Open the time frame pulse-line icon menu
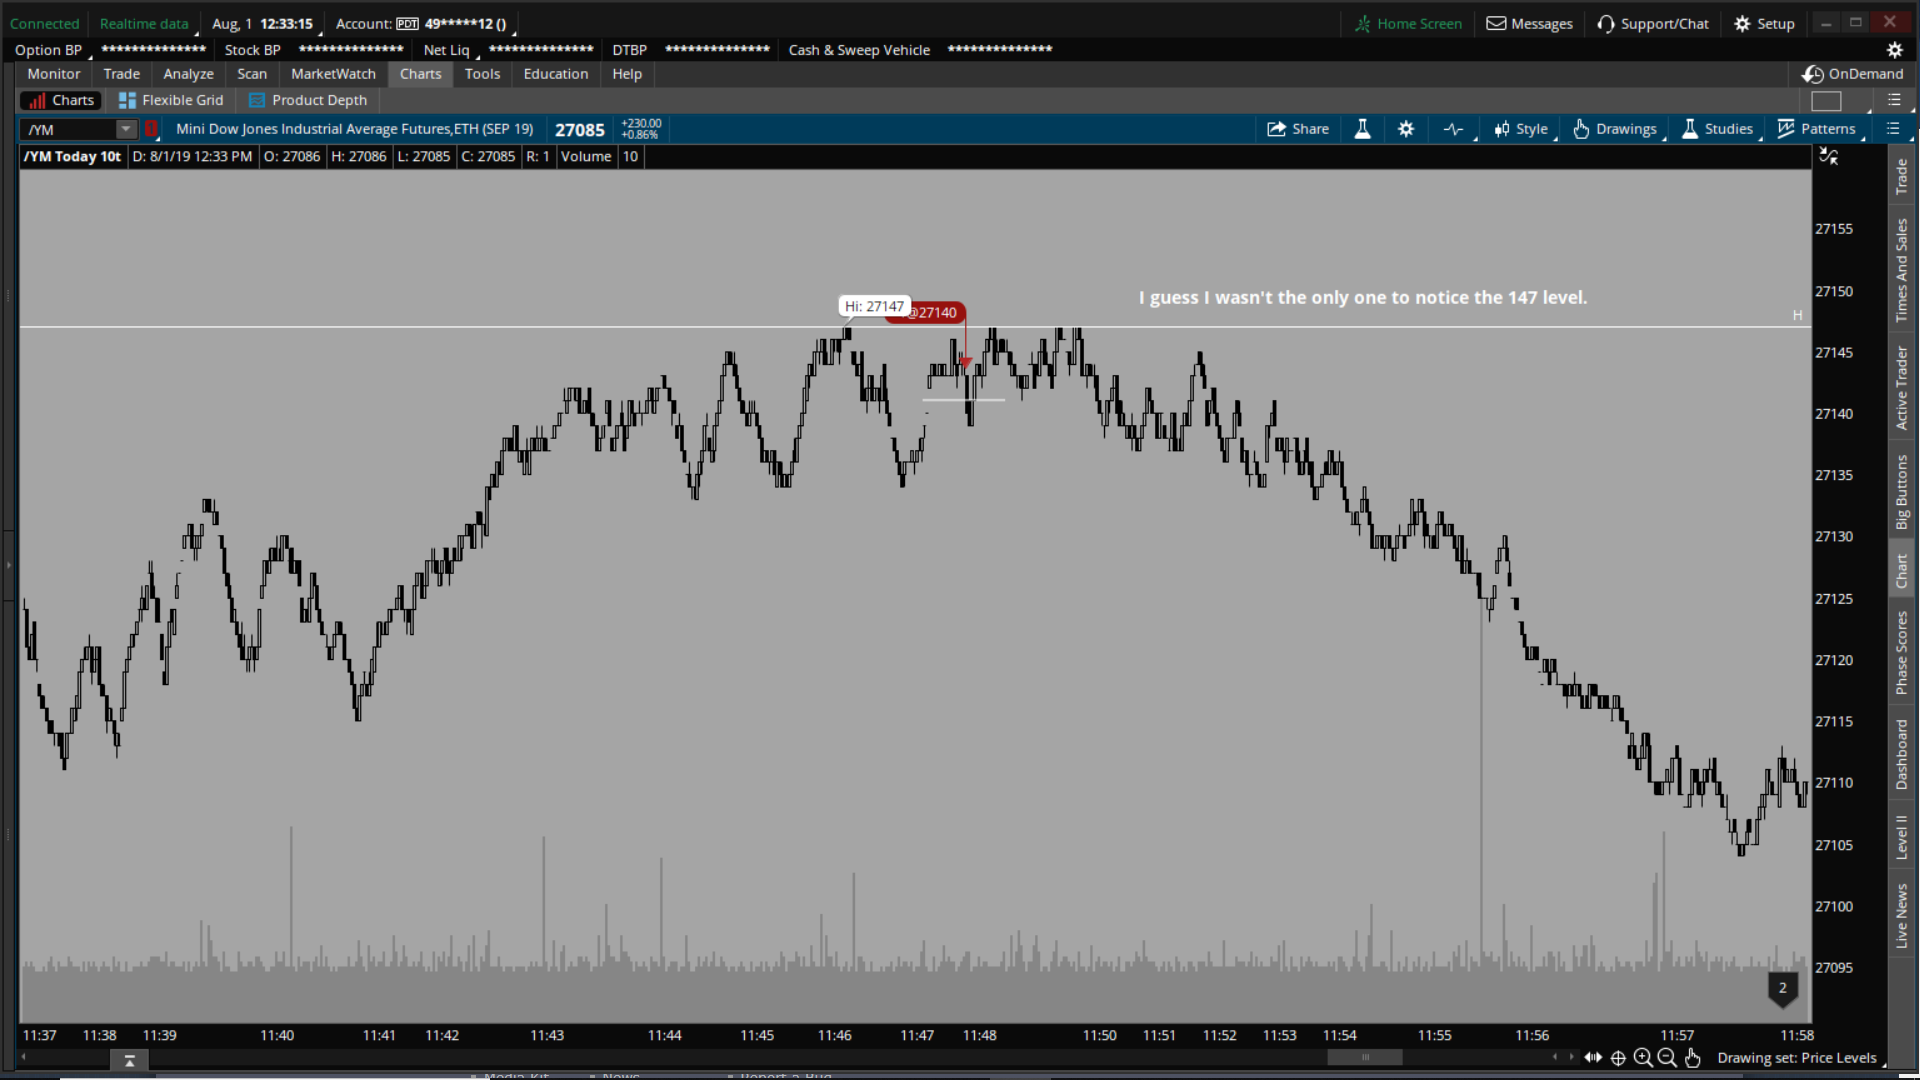 pyautogui.click(x=1454, y=129)
